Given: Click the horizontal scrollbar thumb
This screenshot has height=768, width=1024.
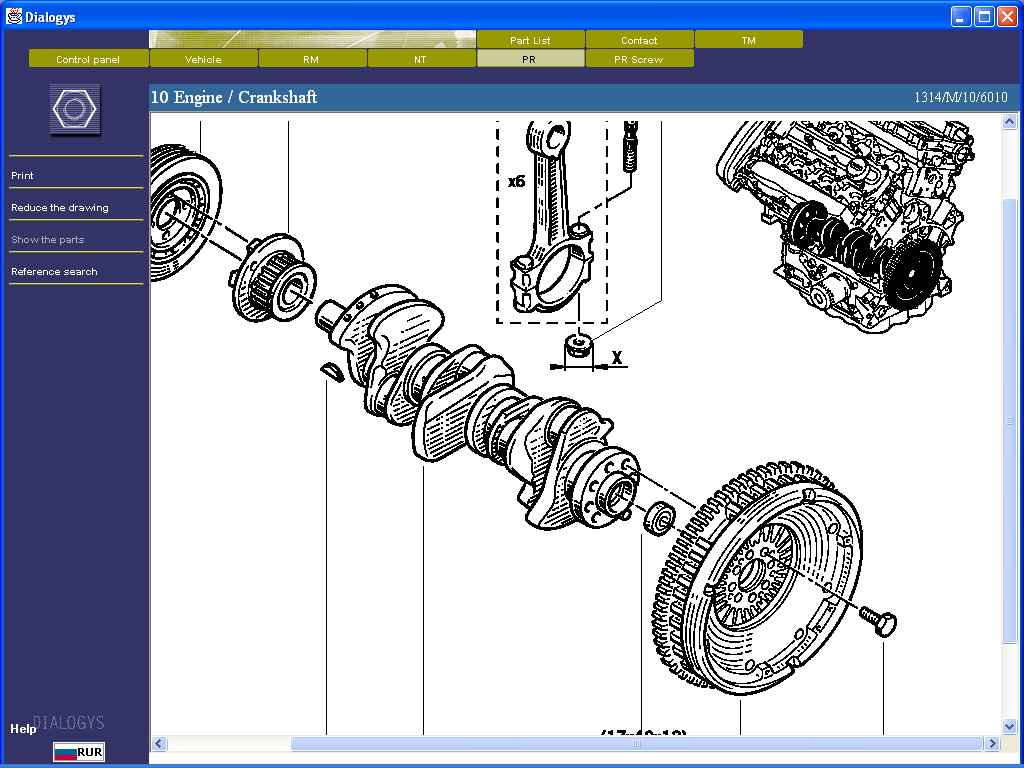Looking at the screenshot, I should tap(637, 743).
